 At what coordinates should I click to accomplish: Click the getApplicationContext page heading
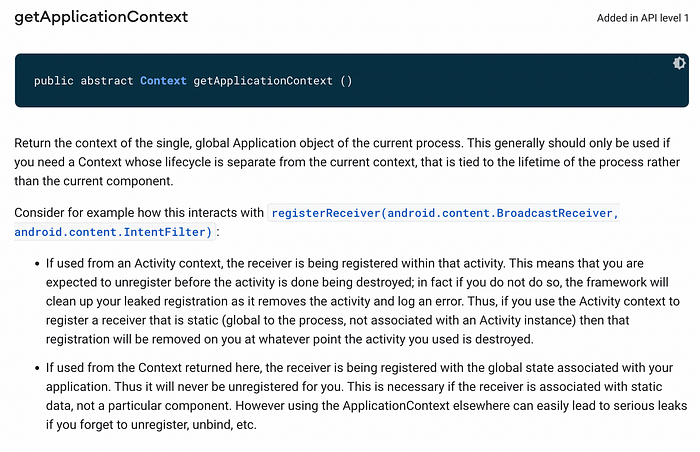click(x=101, y=18)
